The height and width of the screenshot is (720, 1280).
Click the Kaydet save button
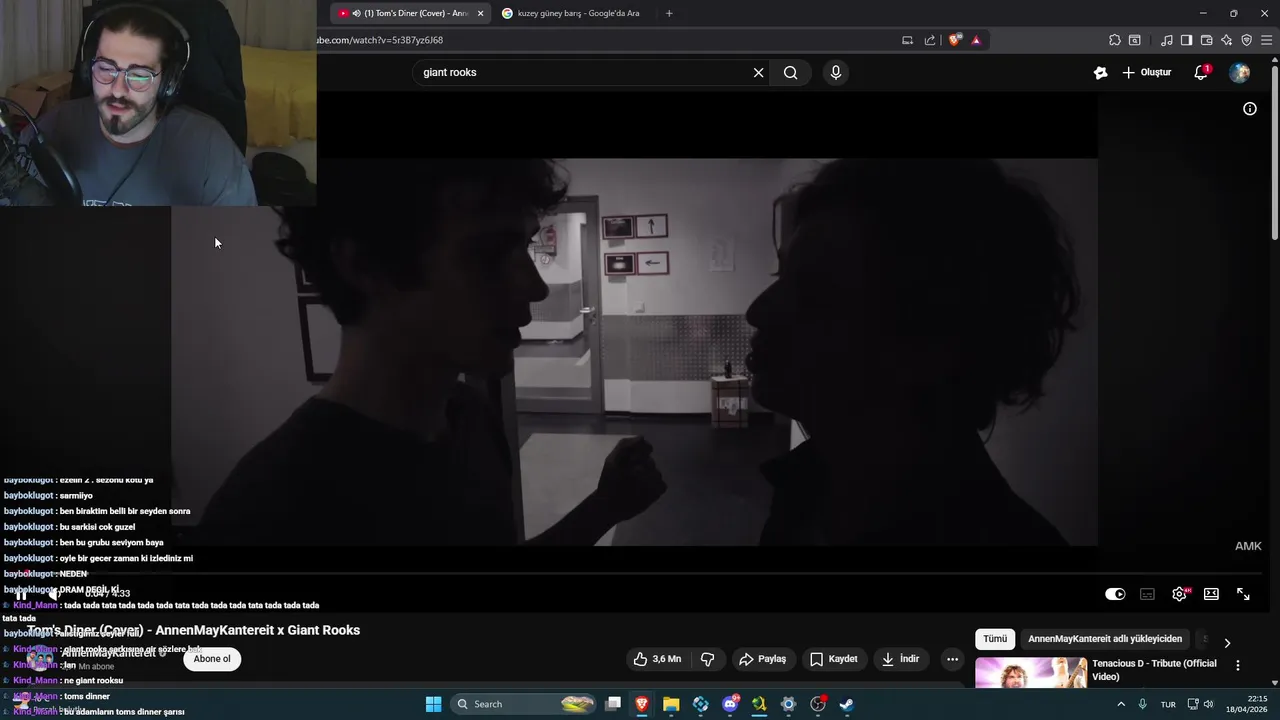(x=833, y=659)
